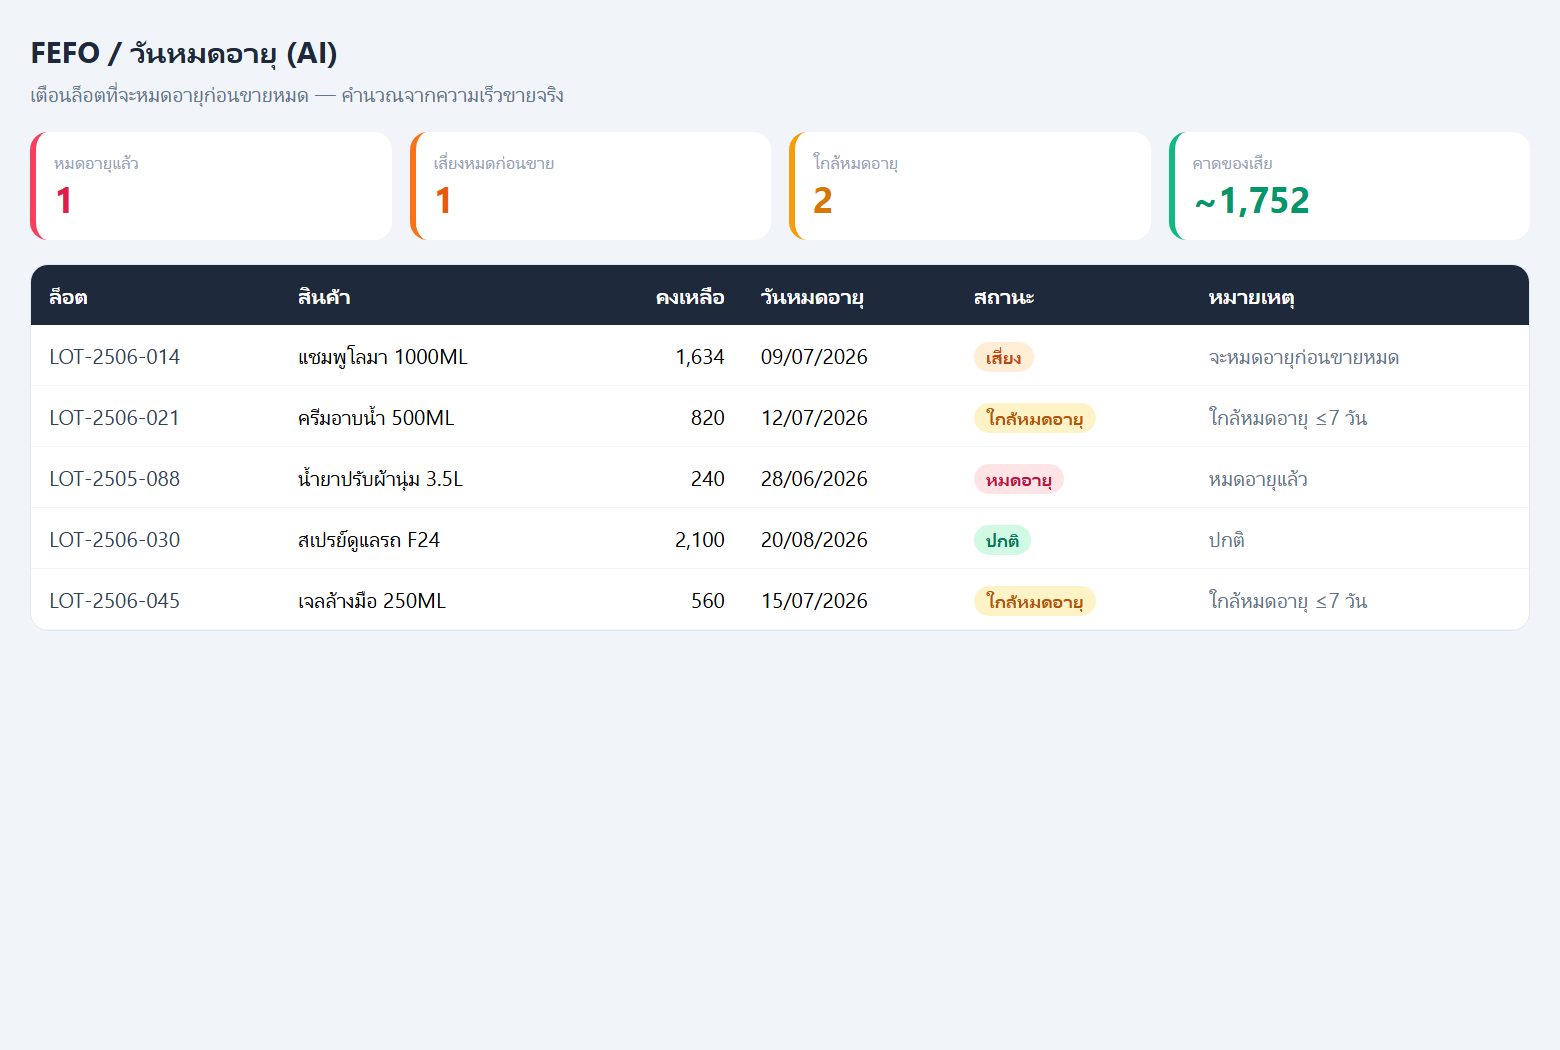Image resolution: width=1560 pixels, height=1050 pixels.
Task: Click note หมดอายุแล้ว in LOT-2505-088 row
Action: pyautogui.click(x=1258, y=479)
